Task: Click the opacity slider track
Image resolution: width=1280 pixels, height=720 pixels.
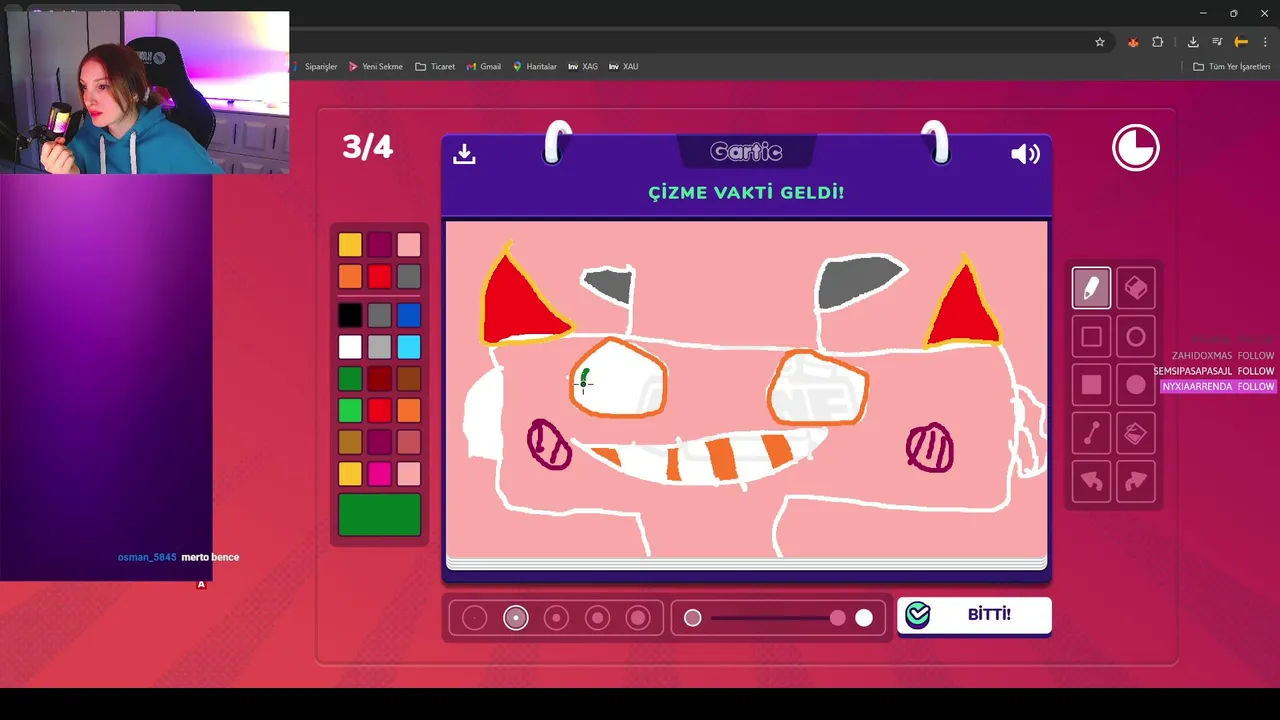Action: (x=778, y=618)
